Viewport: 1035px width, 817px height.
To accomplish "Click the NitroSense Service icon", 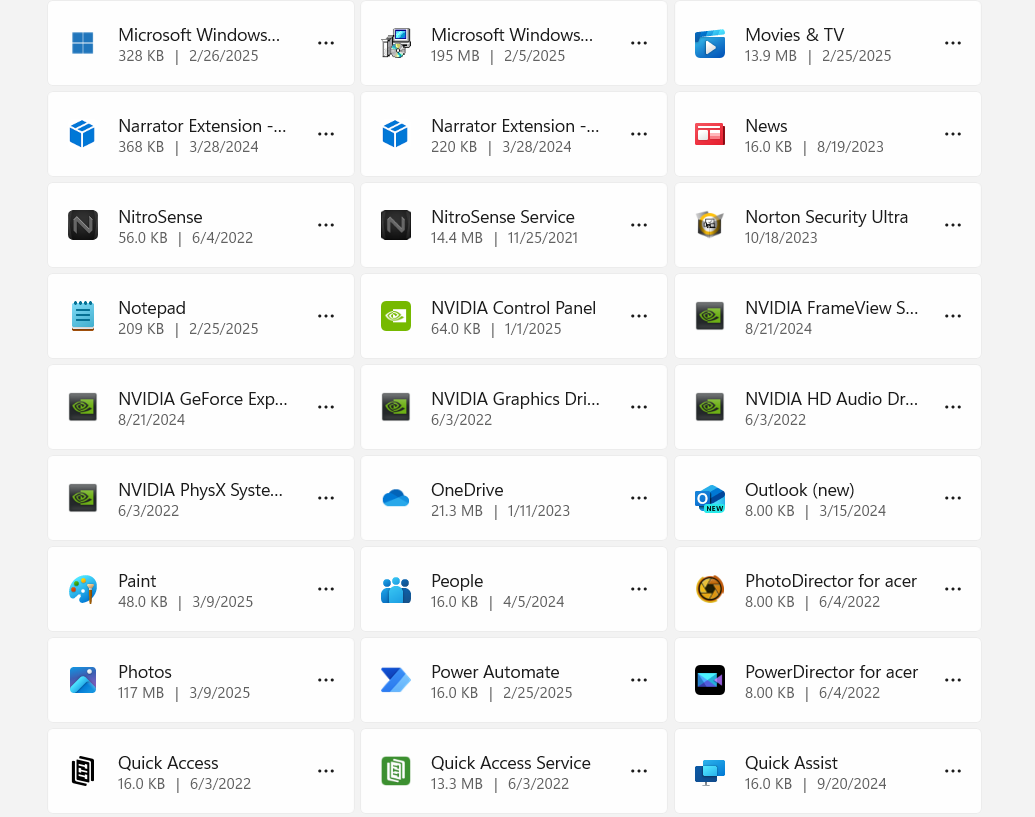I will [x=396, y=225].
